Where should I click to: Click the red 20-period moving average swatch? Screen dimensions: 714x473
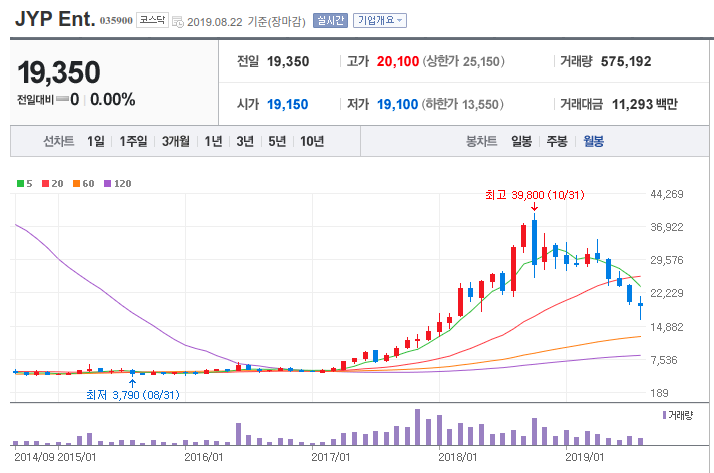[x=45, y=183]
